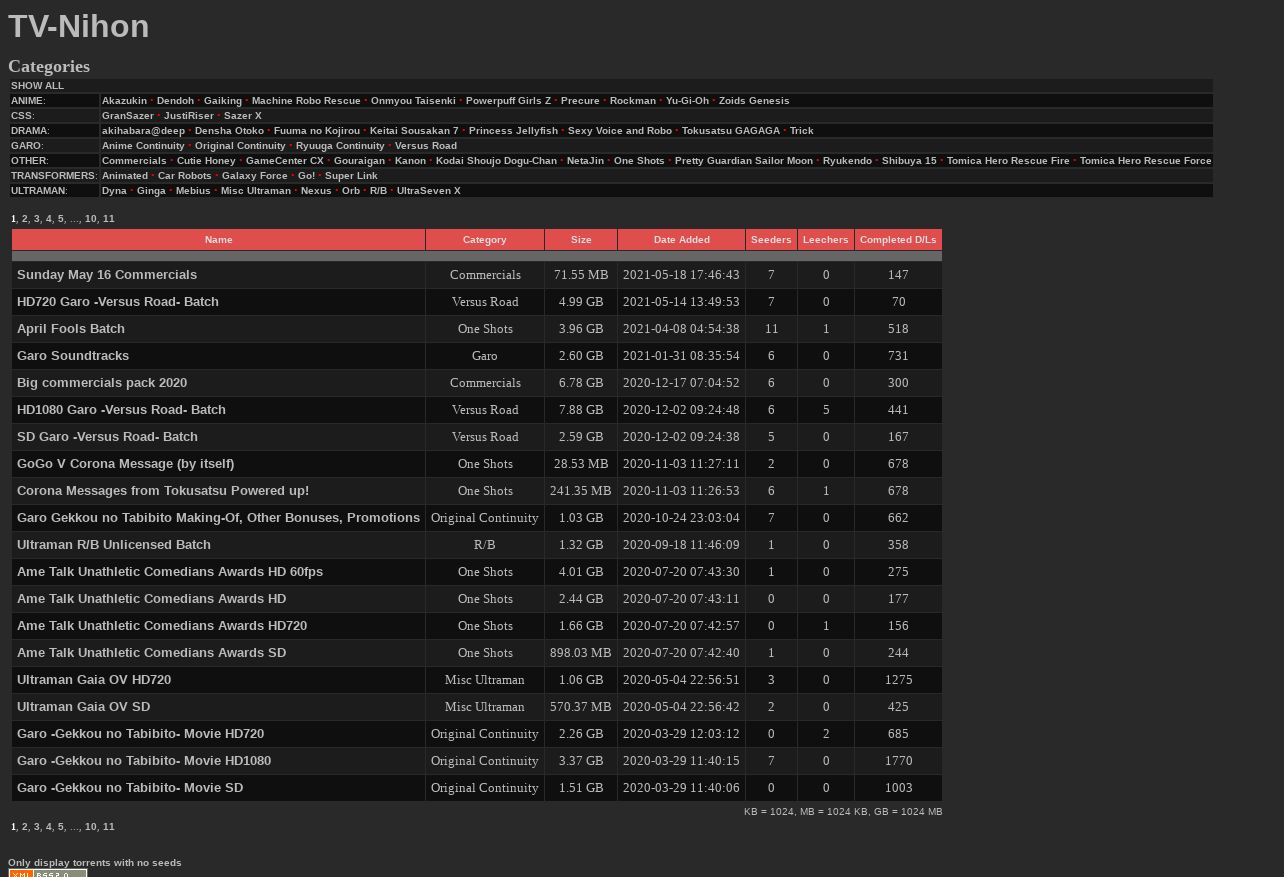Open Corona Messages from Tokusatsu Powered up!

tap(163, 491)
